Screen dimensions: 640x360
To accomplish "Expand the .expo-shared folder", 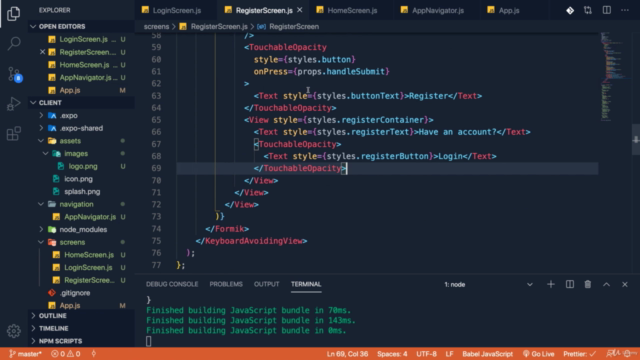I will pos(82,128).
